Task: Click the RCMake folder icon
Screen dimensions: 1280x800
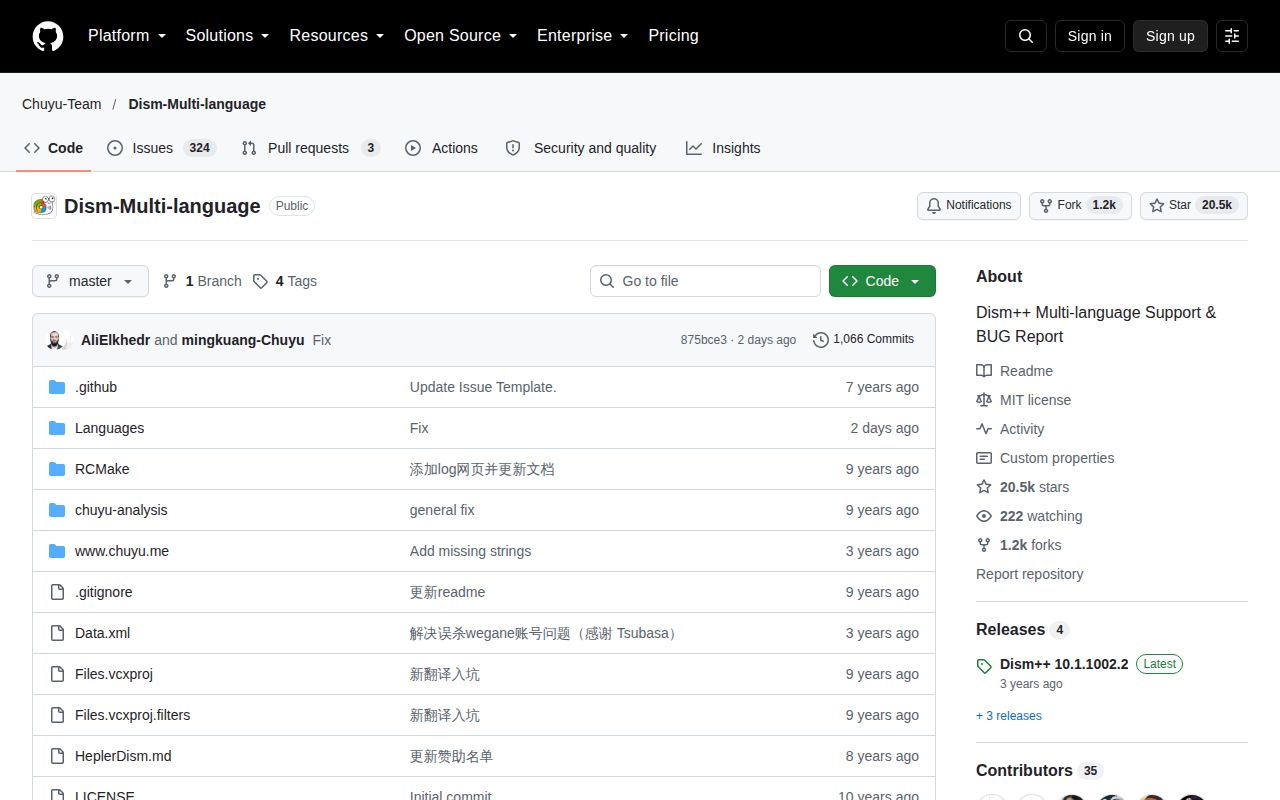Action: (x=57, y=469)
